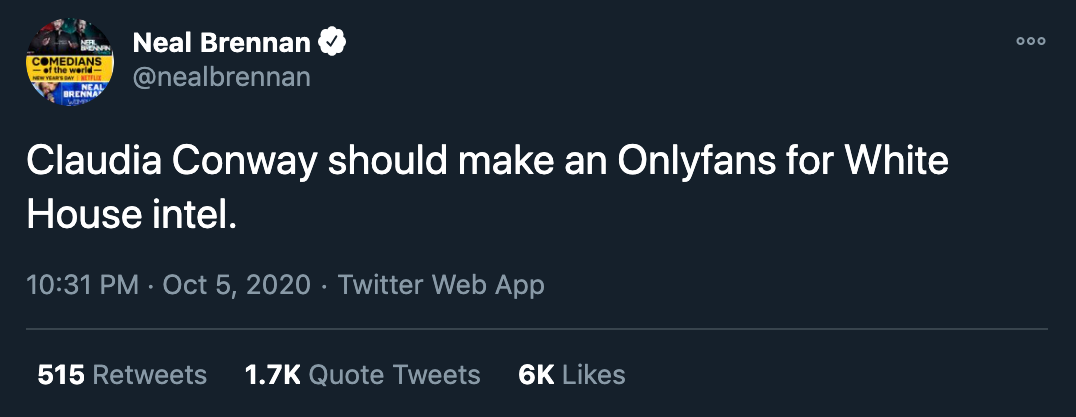Open the Twitter Web App source link
The image size is (1076, 417).
(x=441, y=285)
